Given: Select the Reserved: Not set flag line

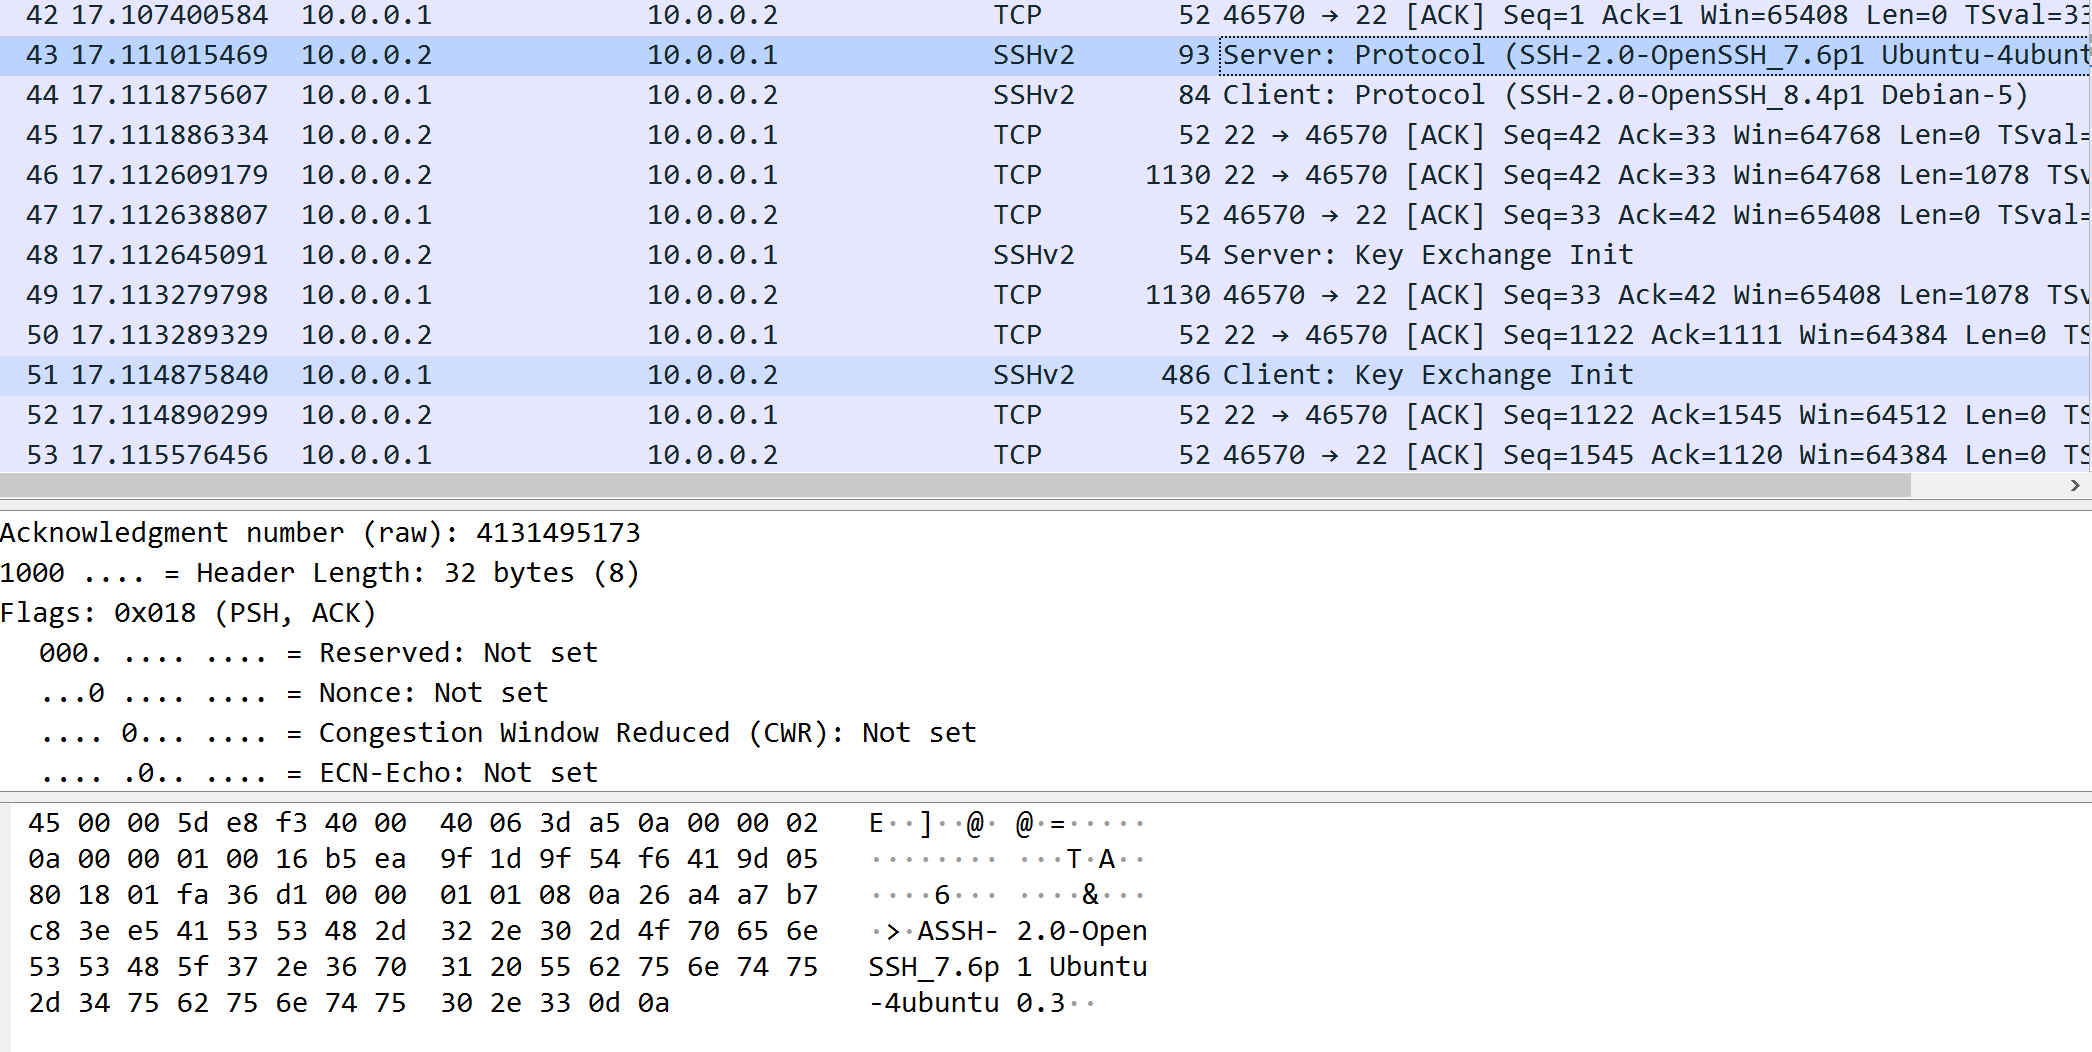Looking at the screenshot, I should pyautogui.click(x=318, y=653).
